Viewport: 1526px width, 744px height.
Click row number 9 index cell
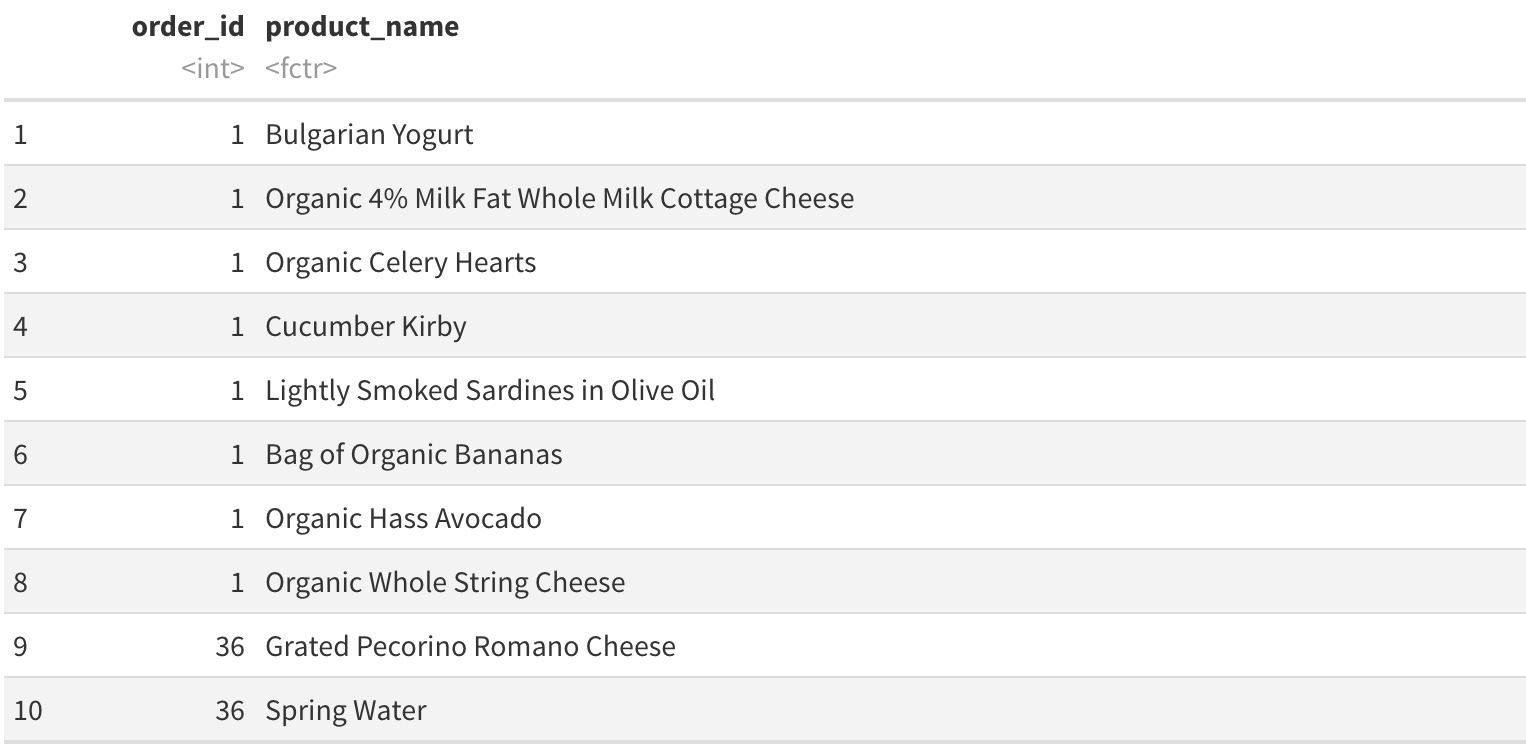click(20, 646)
